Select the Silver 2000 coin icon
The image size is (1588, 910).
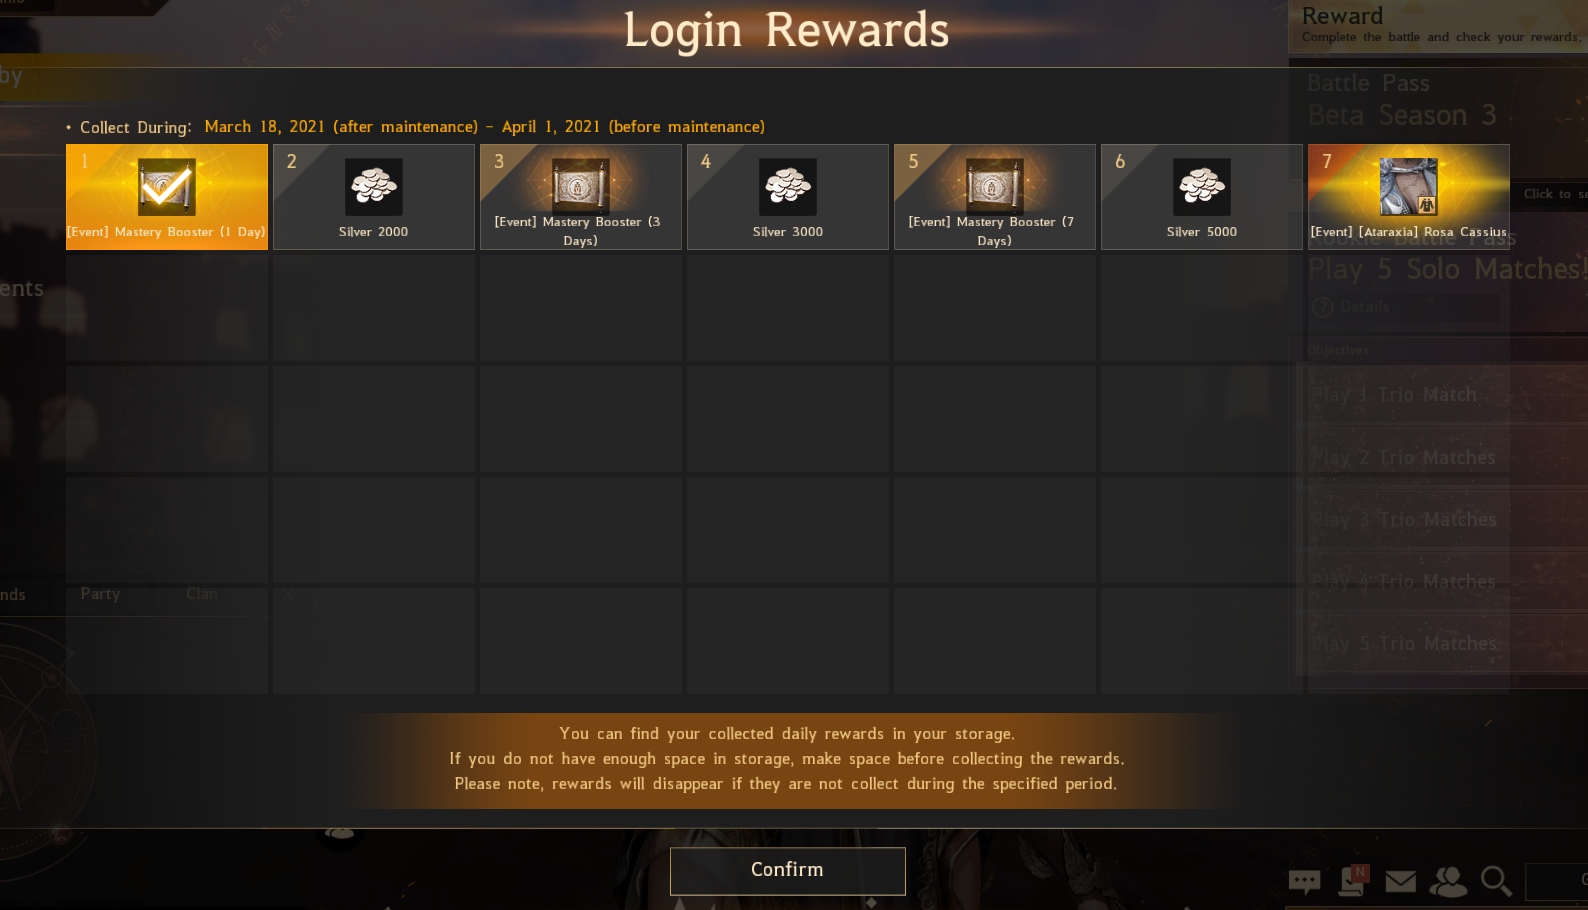click(374, 187)
